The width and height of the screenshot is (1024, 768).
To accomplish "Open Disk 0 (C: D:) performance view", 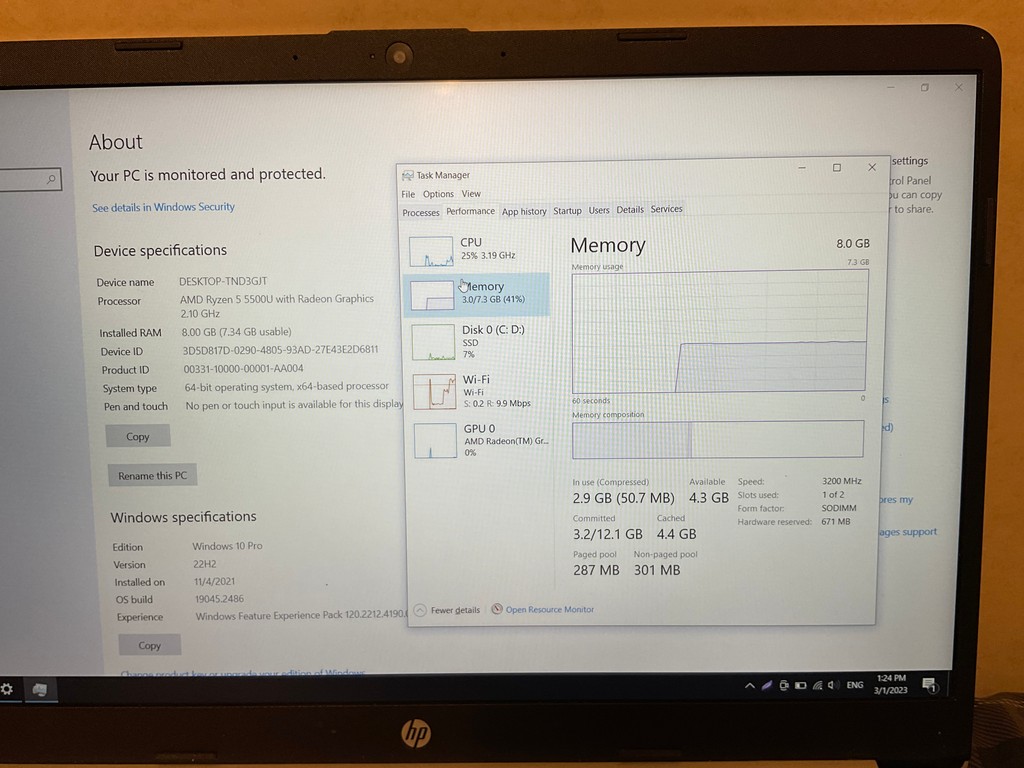I will pos(477,341).
